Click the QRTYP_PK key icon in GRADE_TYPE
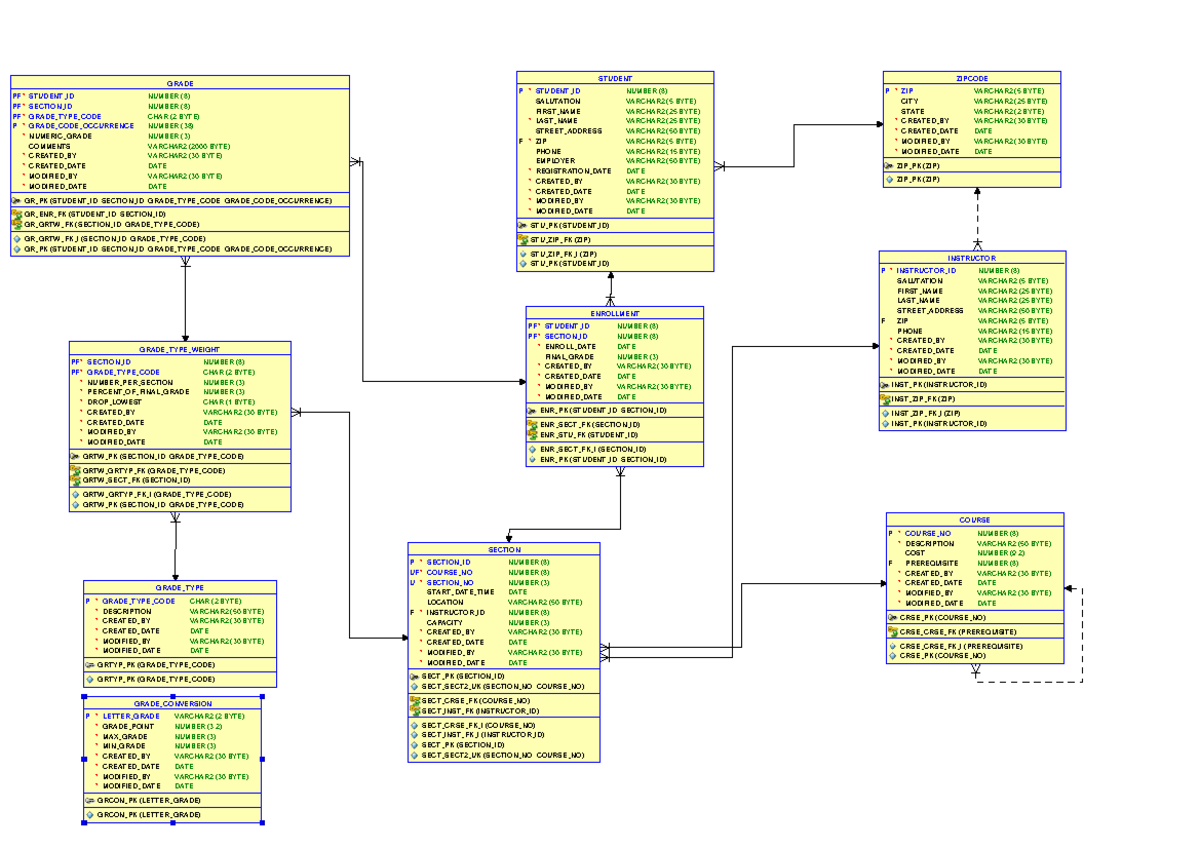 [88, 664]
